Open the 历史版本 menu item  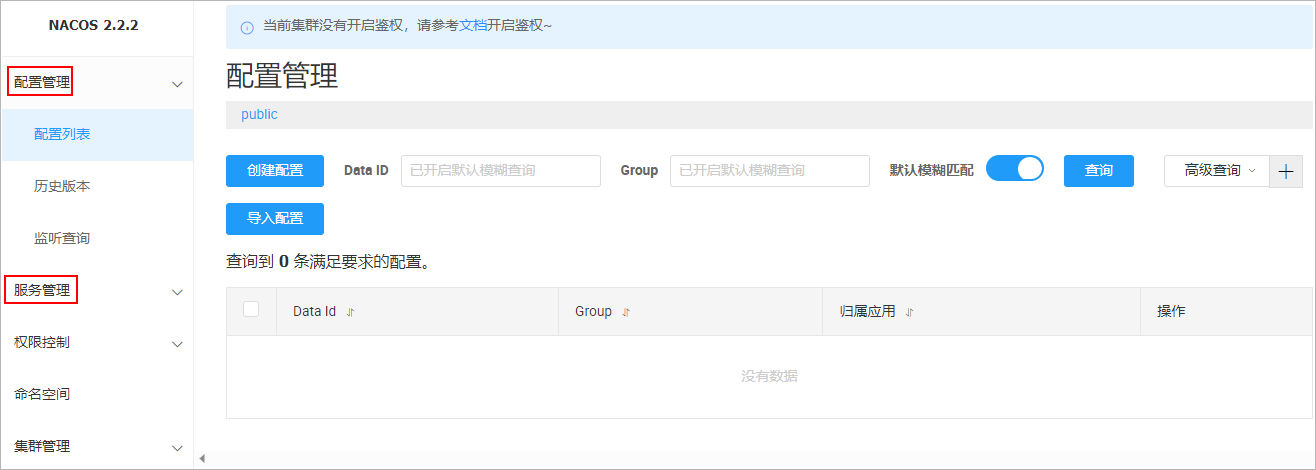[x=62, y=186]
